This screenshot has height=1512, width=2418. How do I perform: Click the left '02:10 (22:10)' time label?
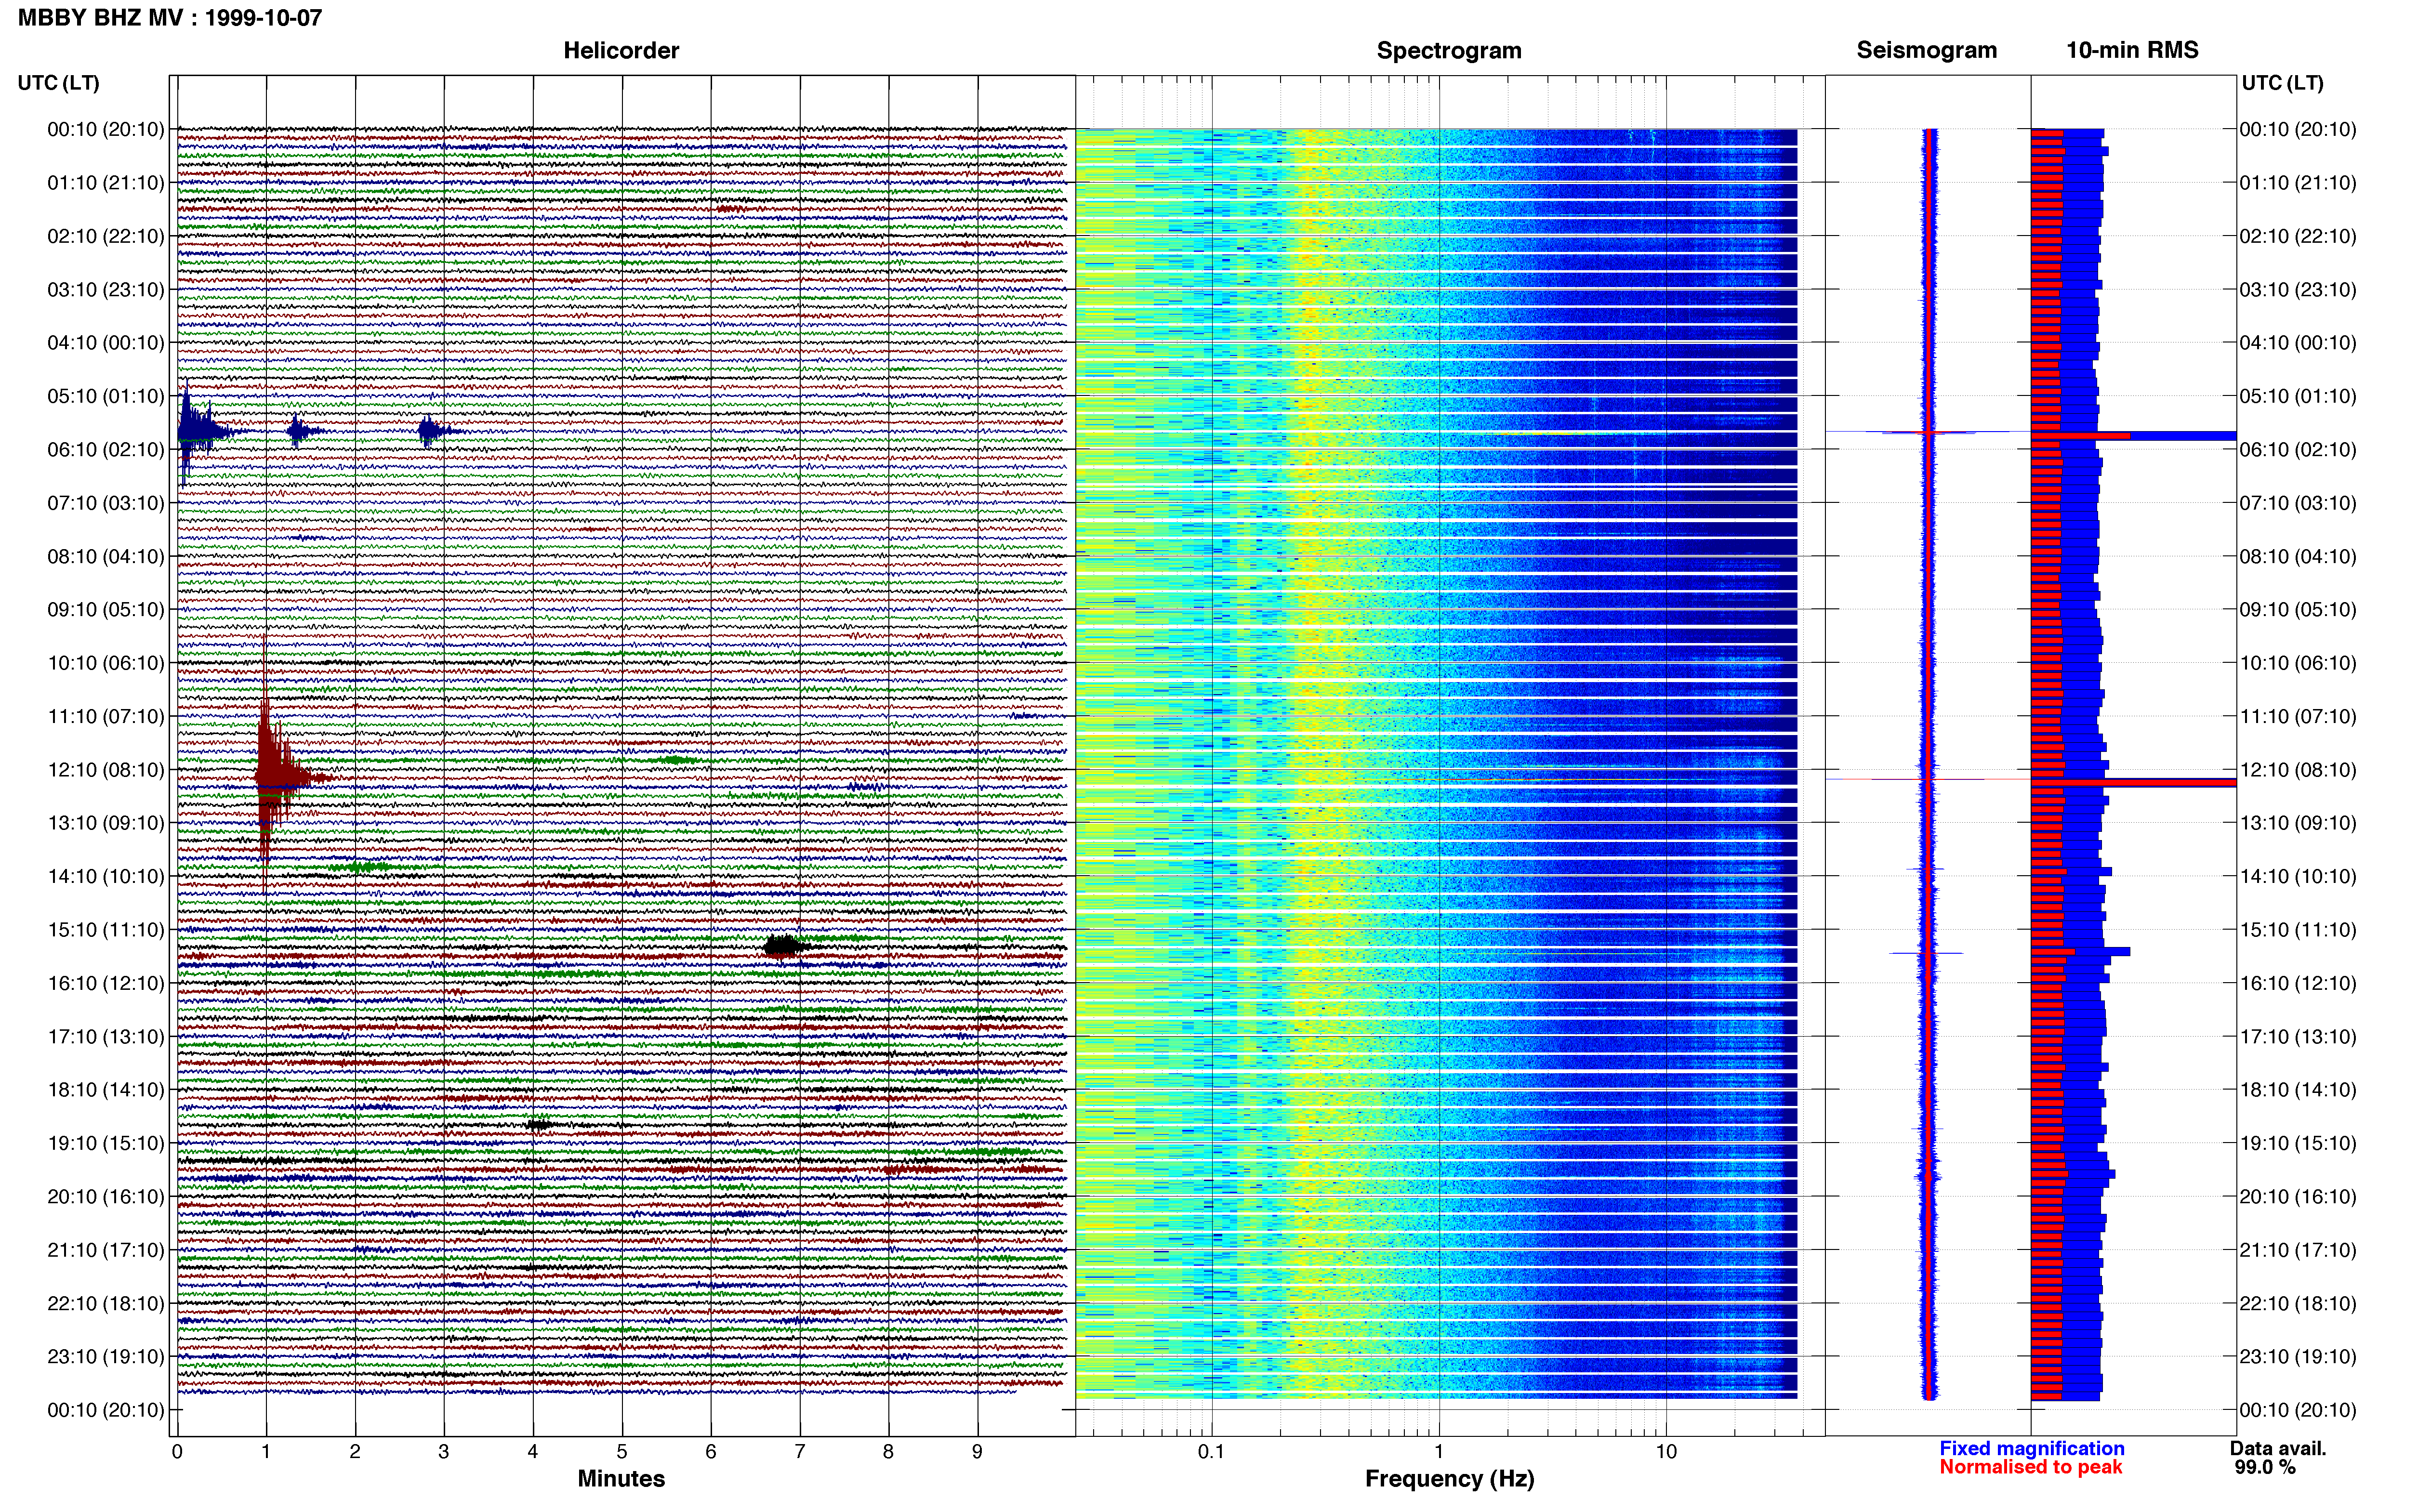pyautogui.click(x=106, y=236)
